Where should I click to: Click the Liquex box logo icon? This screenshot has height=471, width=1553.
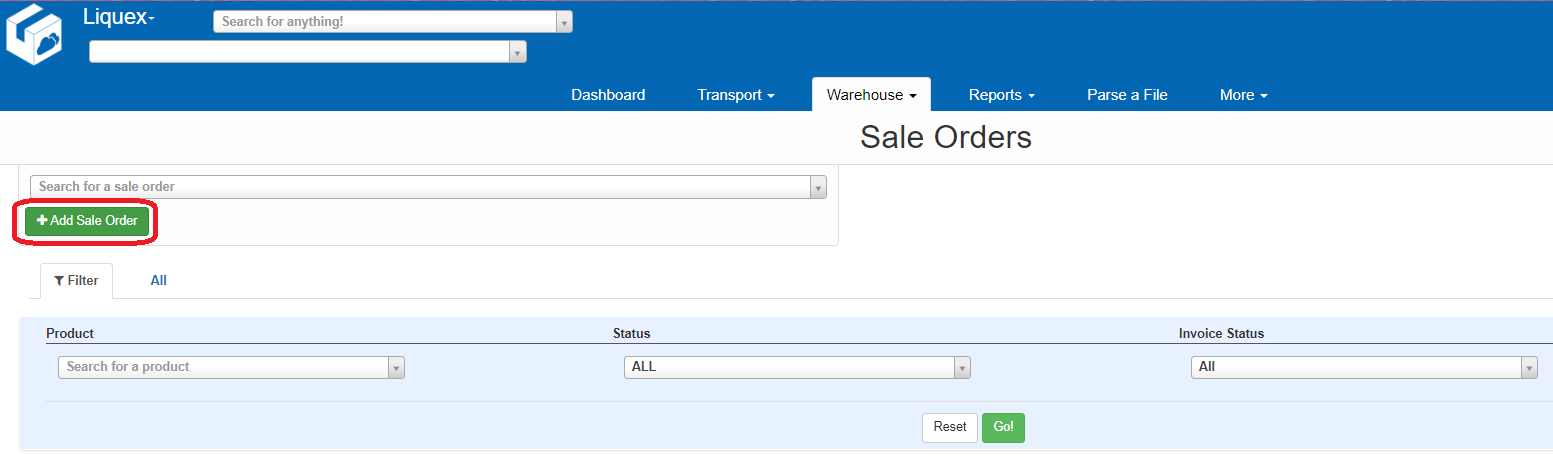click(35, 35)
